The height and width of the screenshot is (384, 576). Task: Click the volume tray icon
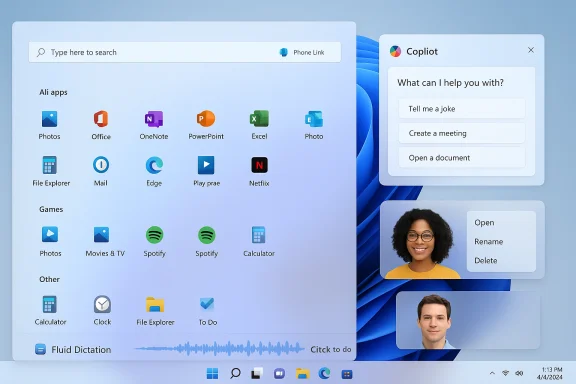519,373
